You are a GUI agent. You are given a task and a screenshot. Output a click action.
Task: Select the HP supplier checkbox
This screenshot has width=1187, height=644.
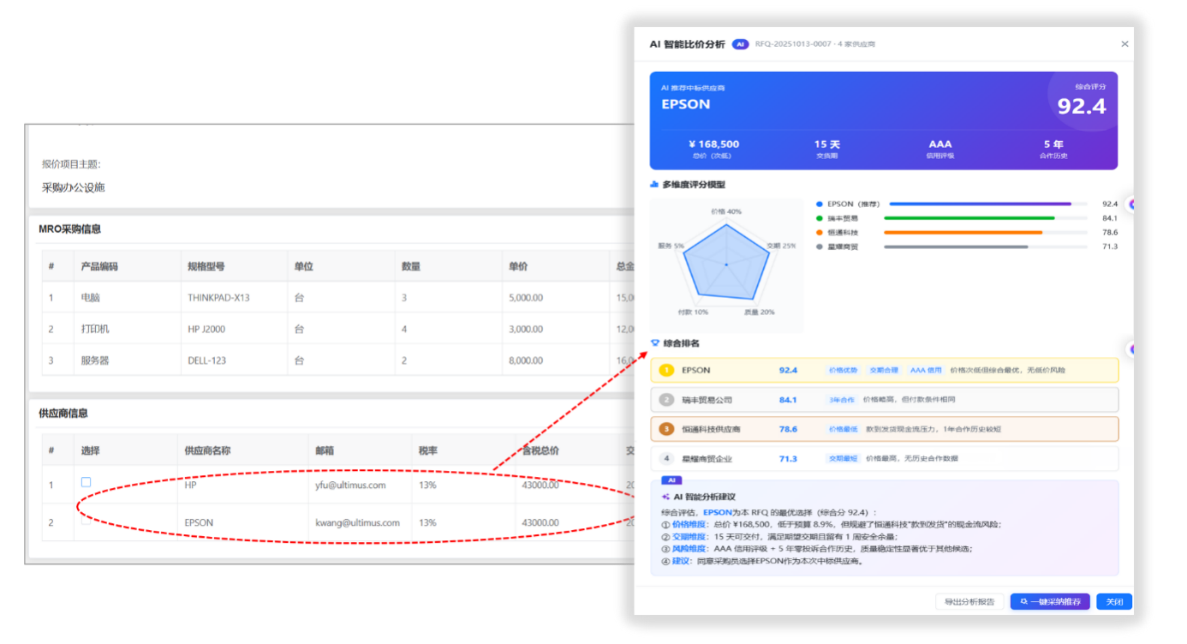point(86,482)
